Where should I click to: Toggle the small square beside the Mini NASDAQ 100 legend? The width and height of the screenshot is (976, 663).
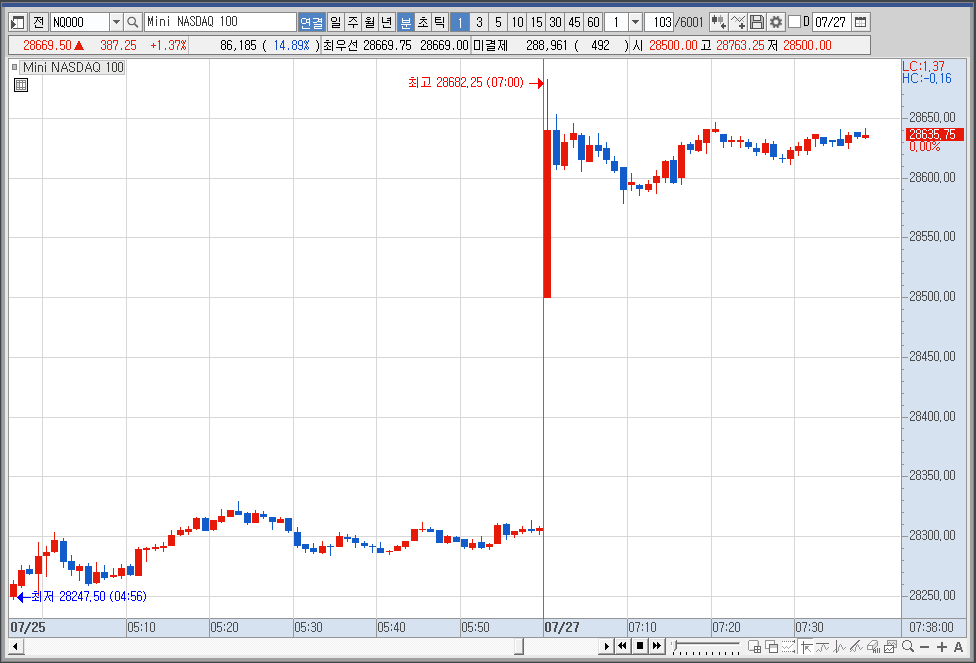click(x=14, y=67)
